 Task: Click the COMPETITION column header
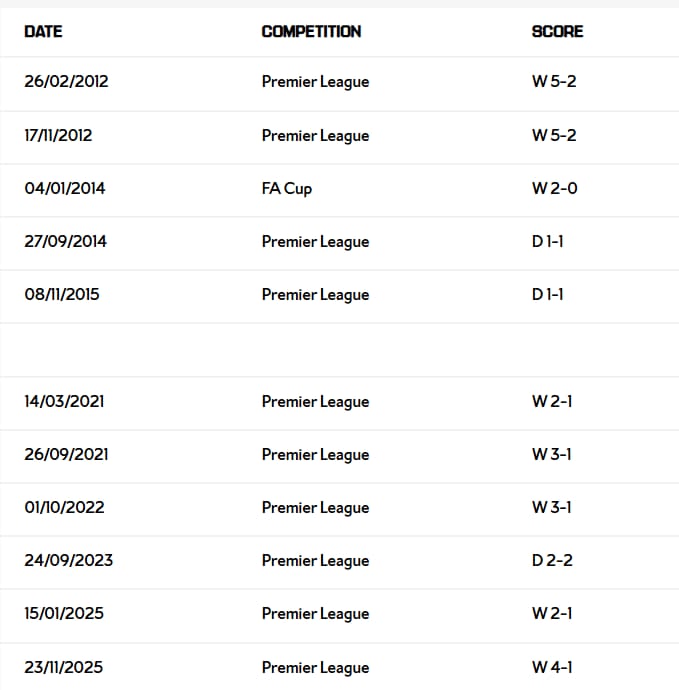click(x=311, y=31)
